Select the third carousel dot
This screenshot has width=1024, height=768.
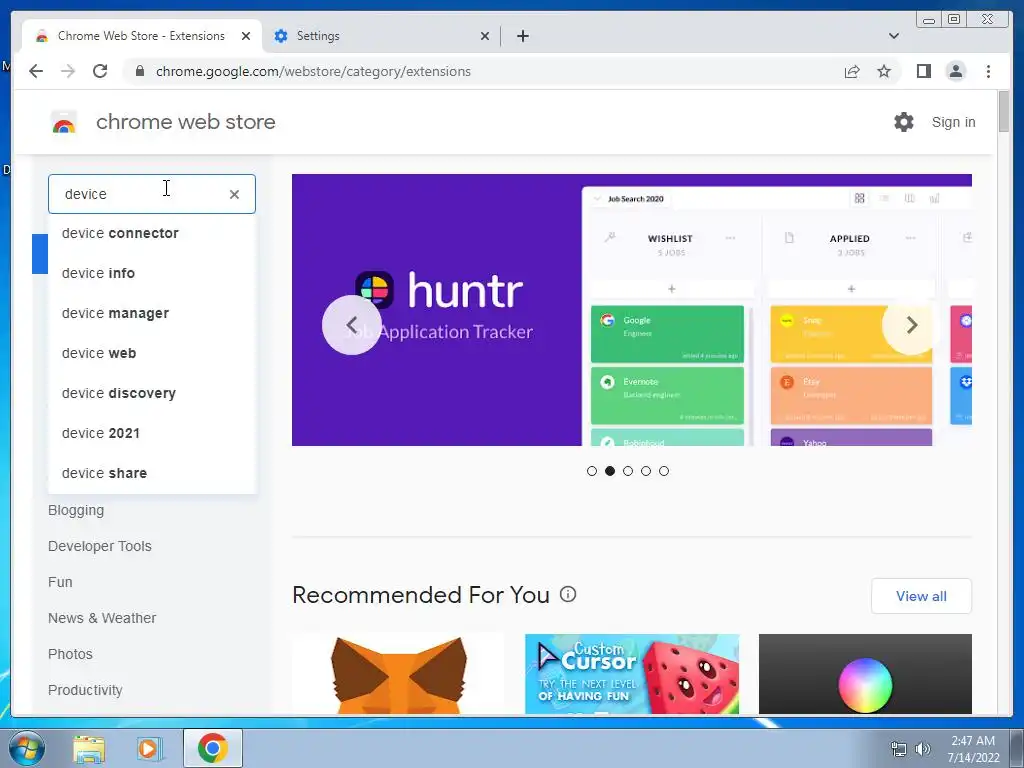click(628, 471)
